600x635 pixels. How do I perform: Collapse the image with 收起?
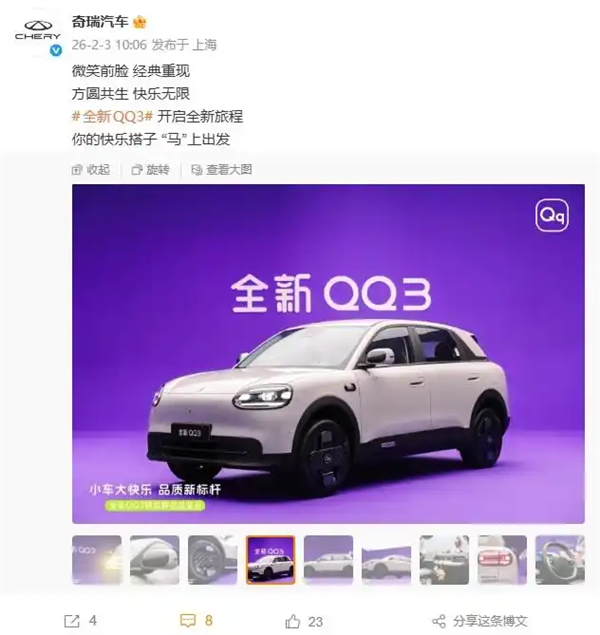(91, 170)
